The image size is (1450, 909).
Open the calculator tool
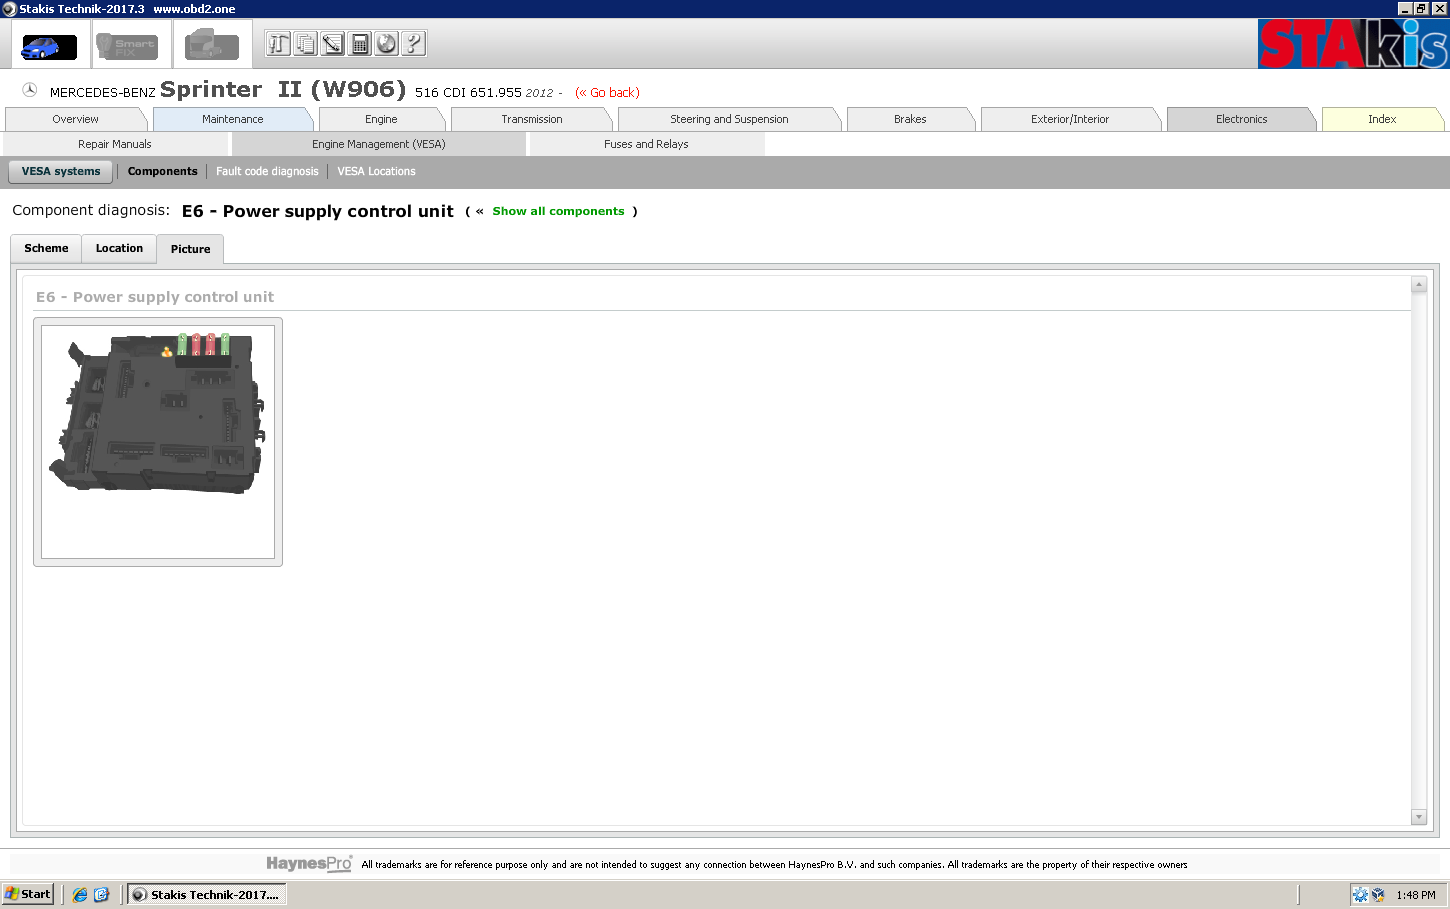[x=359, y=44]
